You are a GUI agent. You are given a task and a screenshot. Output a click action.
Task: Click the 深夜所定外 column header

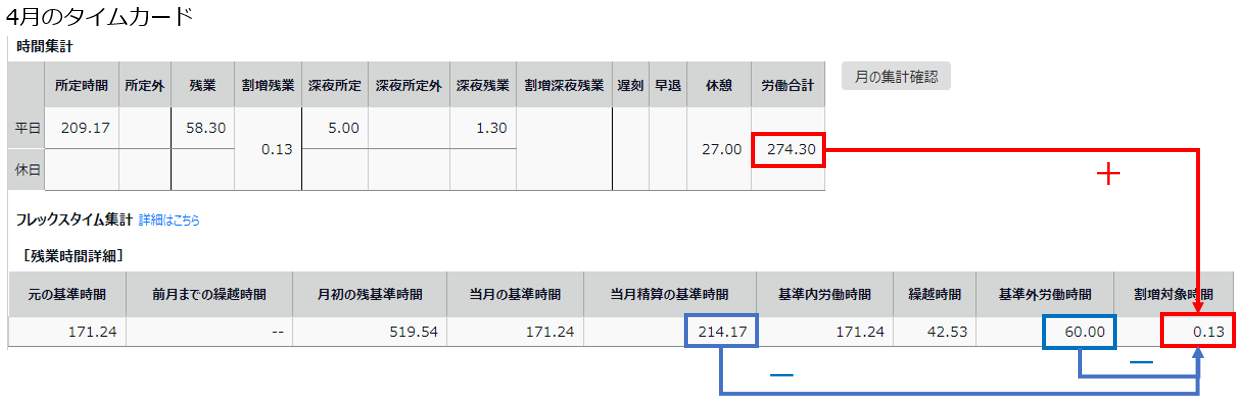(408, 85)
